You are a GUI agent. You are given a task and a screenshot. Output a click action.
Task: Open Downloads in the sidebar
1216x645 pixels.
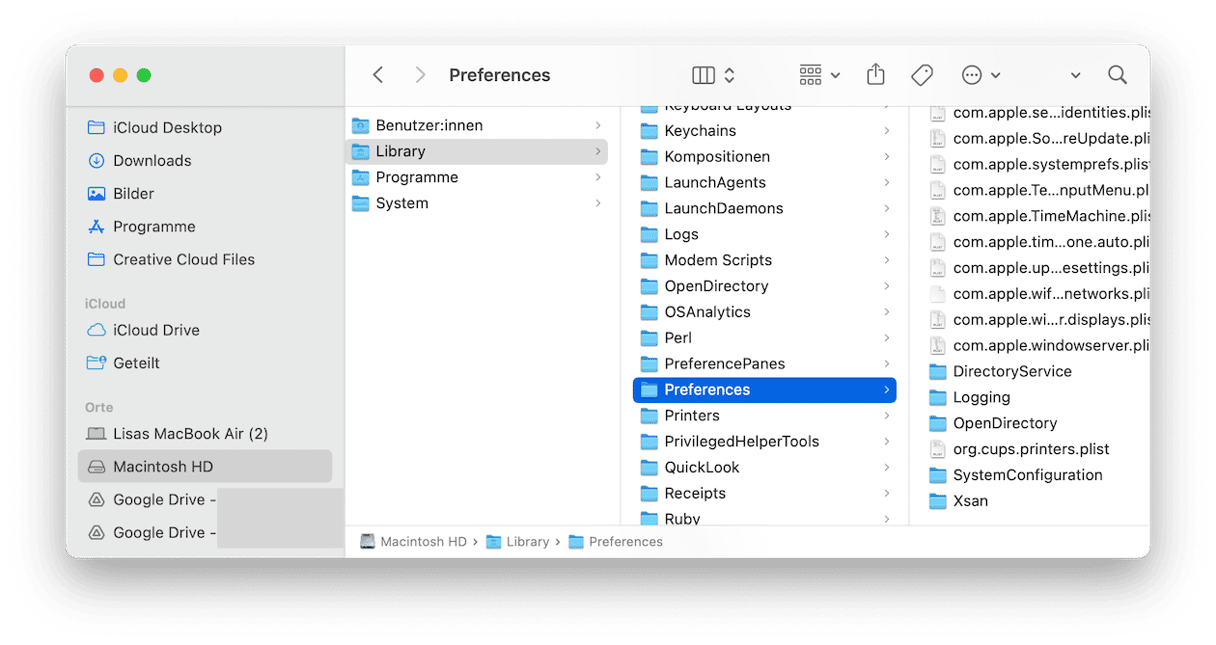coord(205,160)
